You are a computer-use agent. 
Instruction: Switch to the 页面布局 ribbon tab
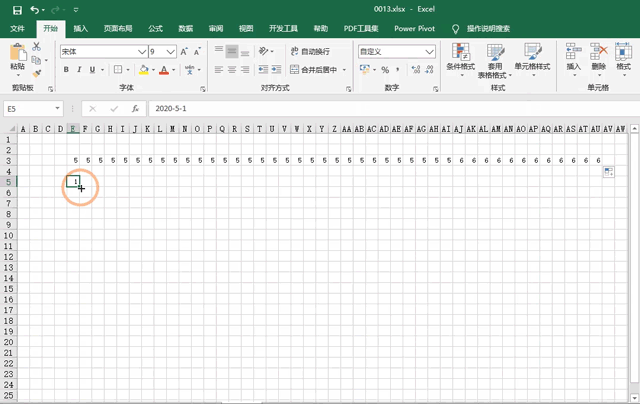118,29
